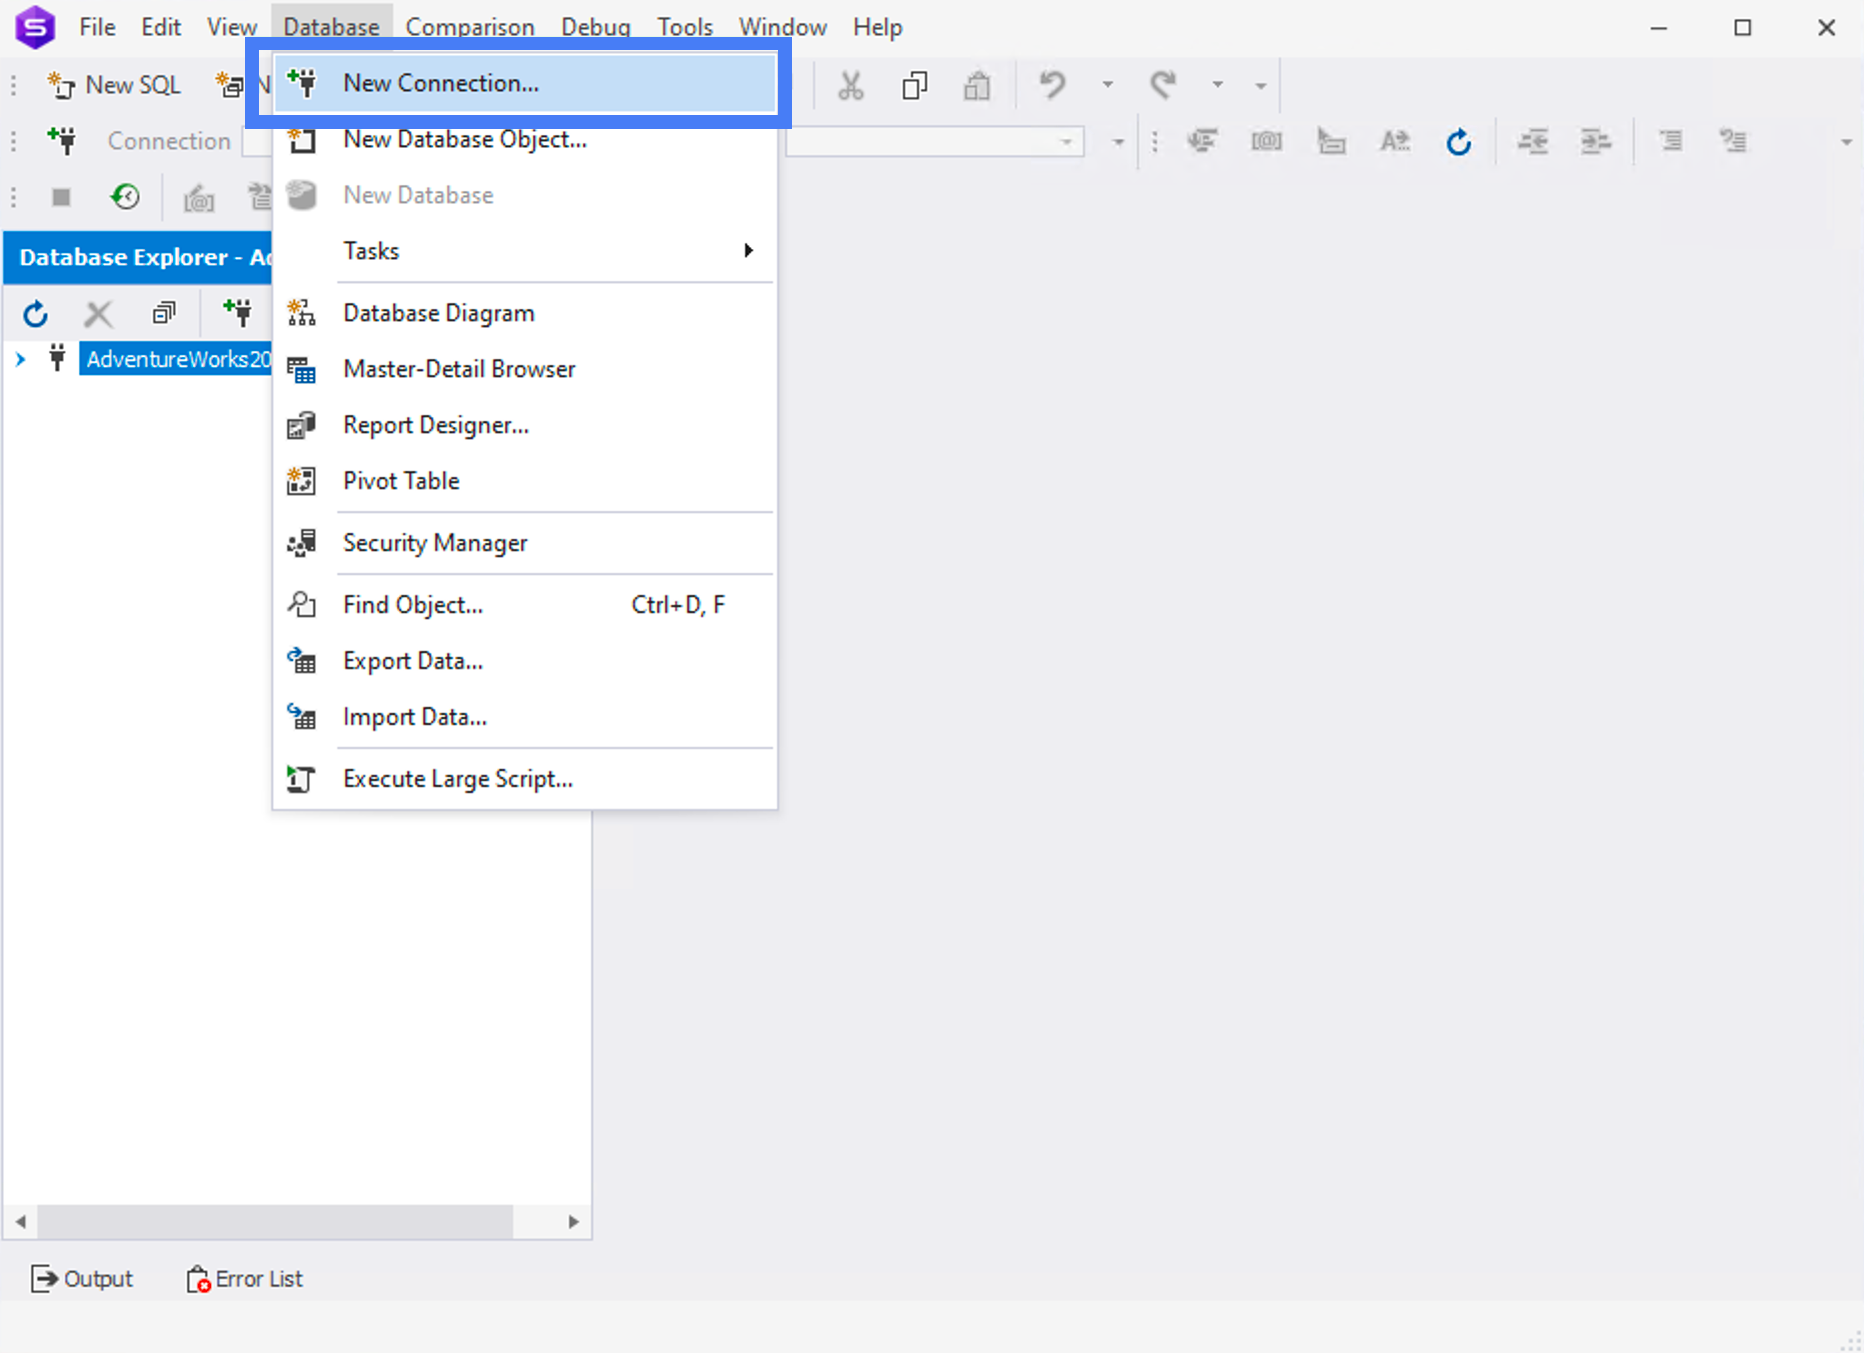Click the delete X icon in Database Explorer
Screen dimensions: 1864x1353
tap(98, 315)
